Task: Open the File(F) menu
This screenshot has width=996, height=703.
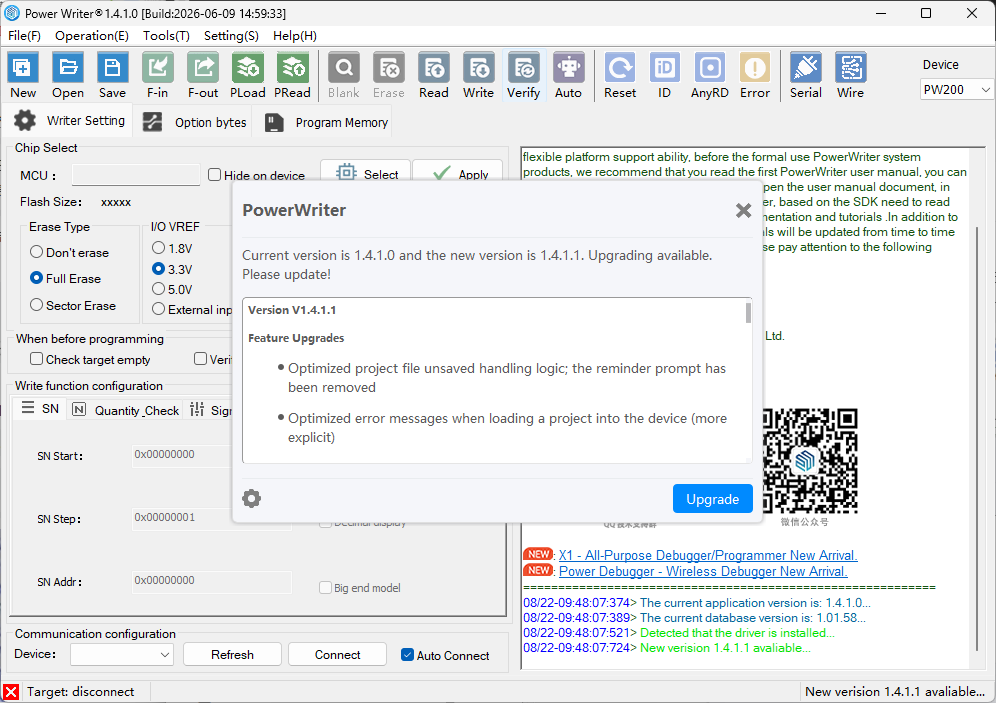Action: pyautogui.click(x=24, y=36)
